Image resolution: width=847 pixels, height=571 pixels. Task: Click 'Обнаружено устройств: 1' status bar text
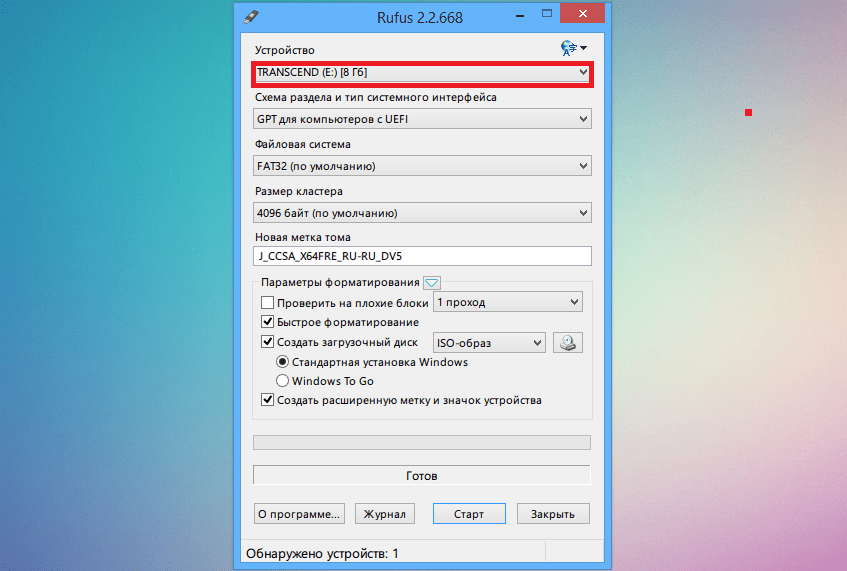(x=322, y=554)
